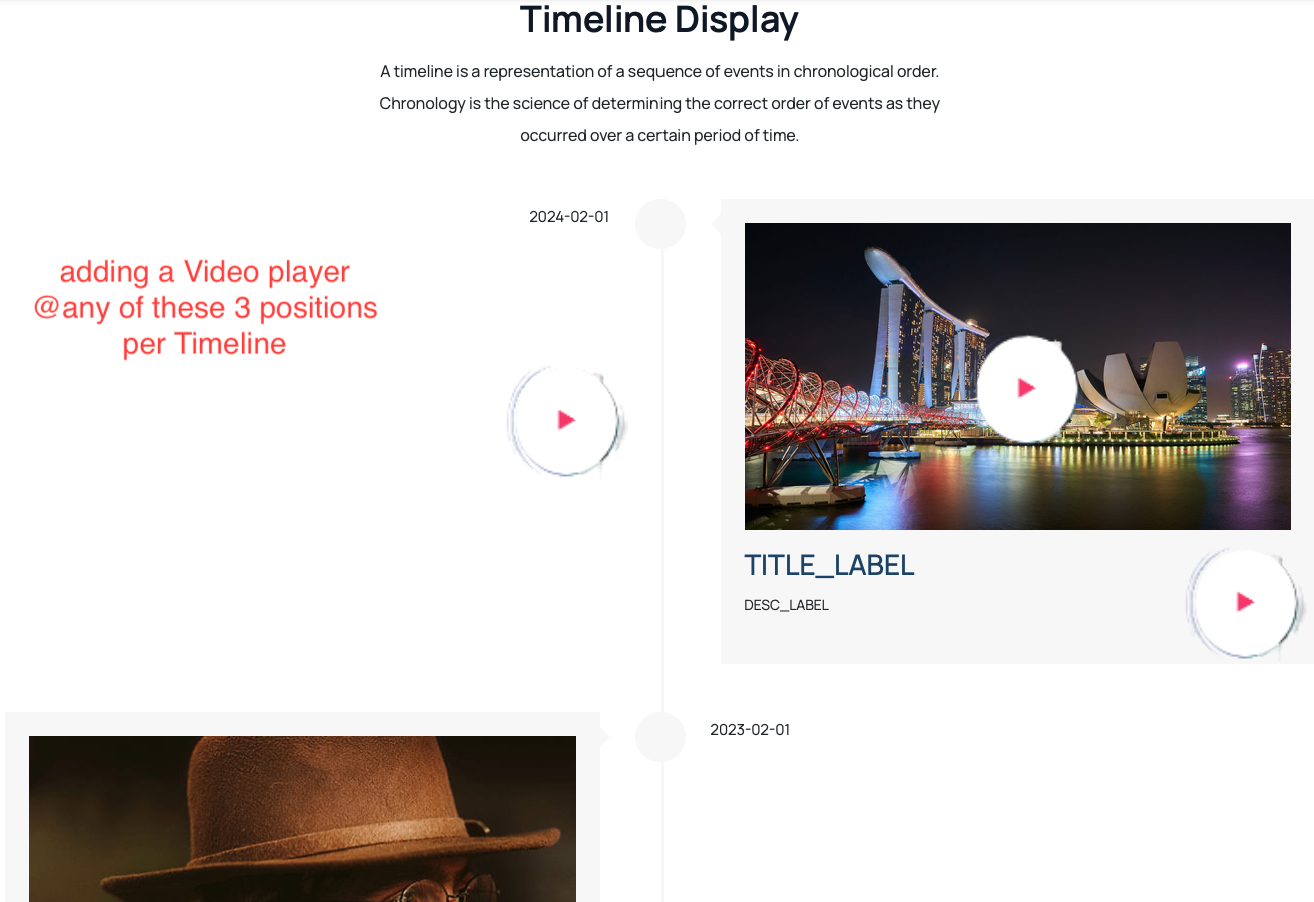The image size is (1314, 902).
Task: Click the timeline dot beside 2024-02-01
Action: 660,224
